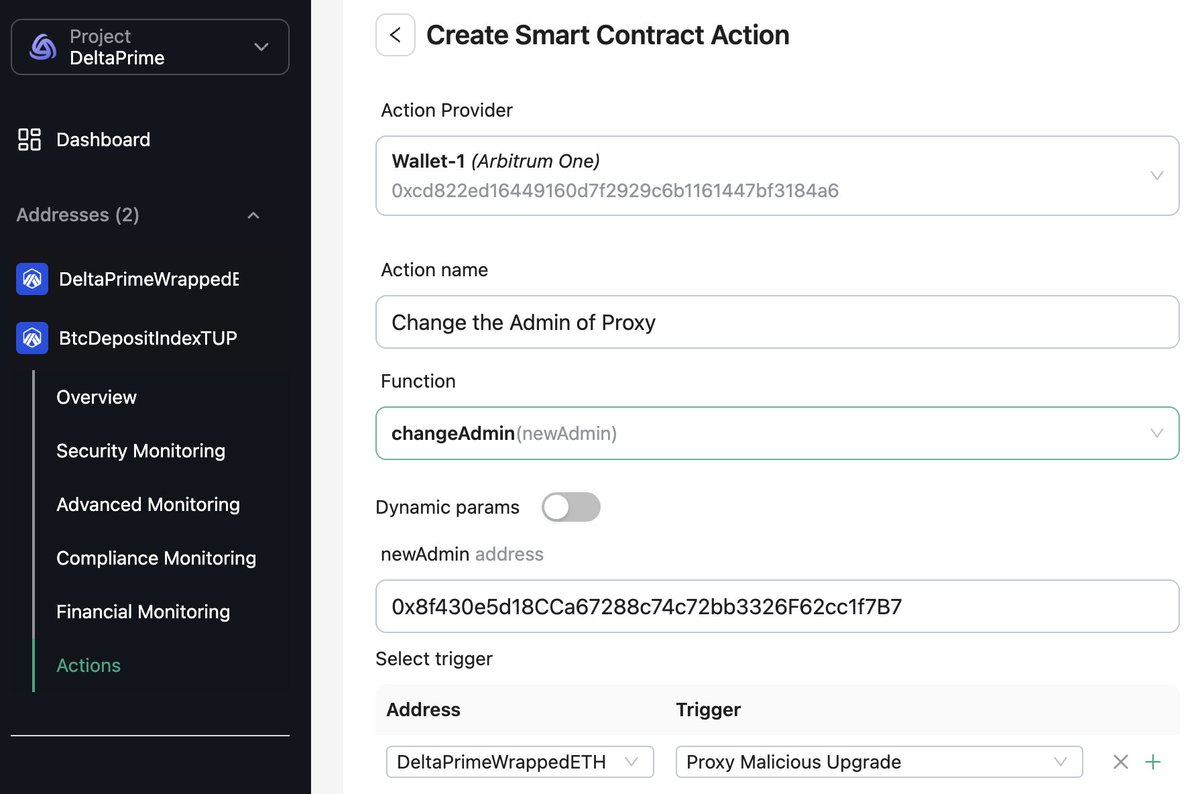Screen dimensions: 1200x794
Task: Remove the trigger row with X icon
Action: pyautogui.click(x=1121, y=762)
